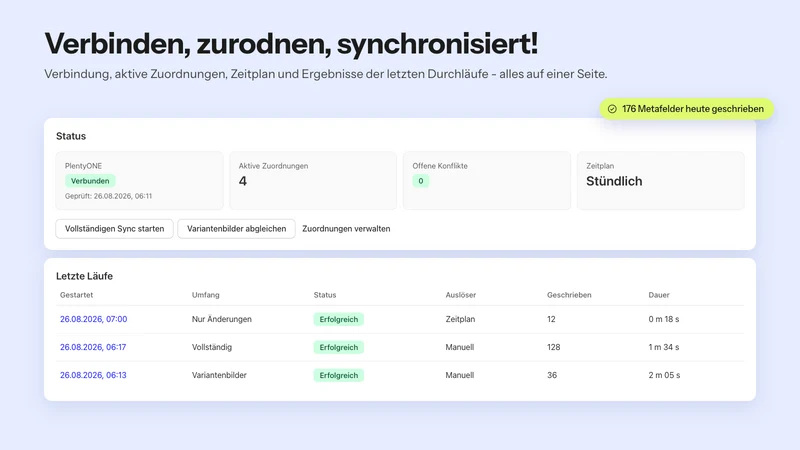Click the duration 0 m 18 s
This screenshot has width=800, height=450.
(664, 319)
